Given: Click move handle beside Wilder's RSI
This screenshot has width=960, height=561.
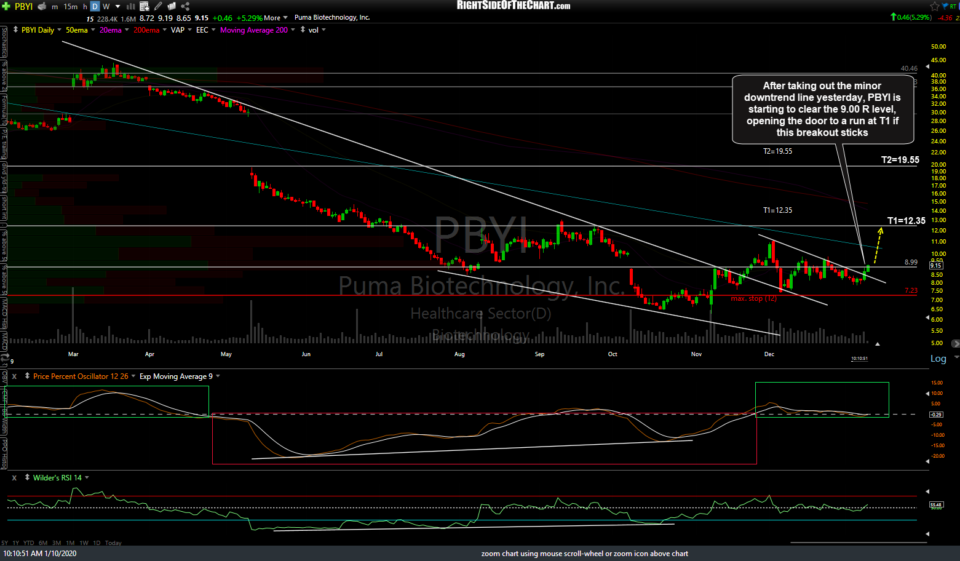Looking at the screenshot, I should [x=27, y=477].
